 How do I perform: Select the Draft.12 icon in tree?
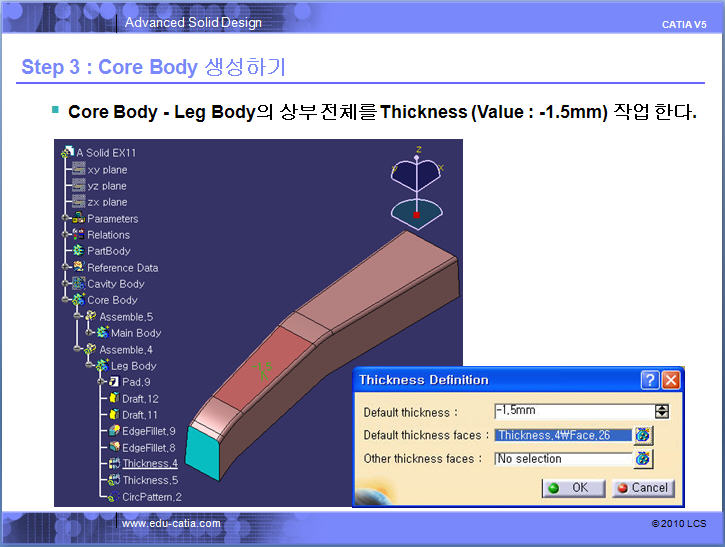(113, 398)
